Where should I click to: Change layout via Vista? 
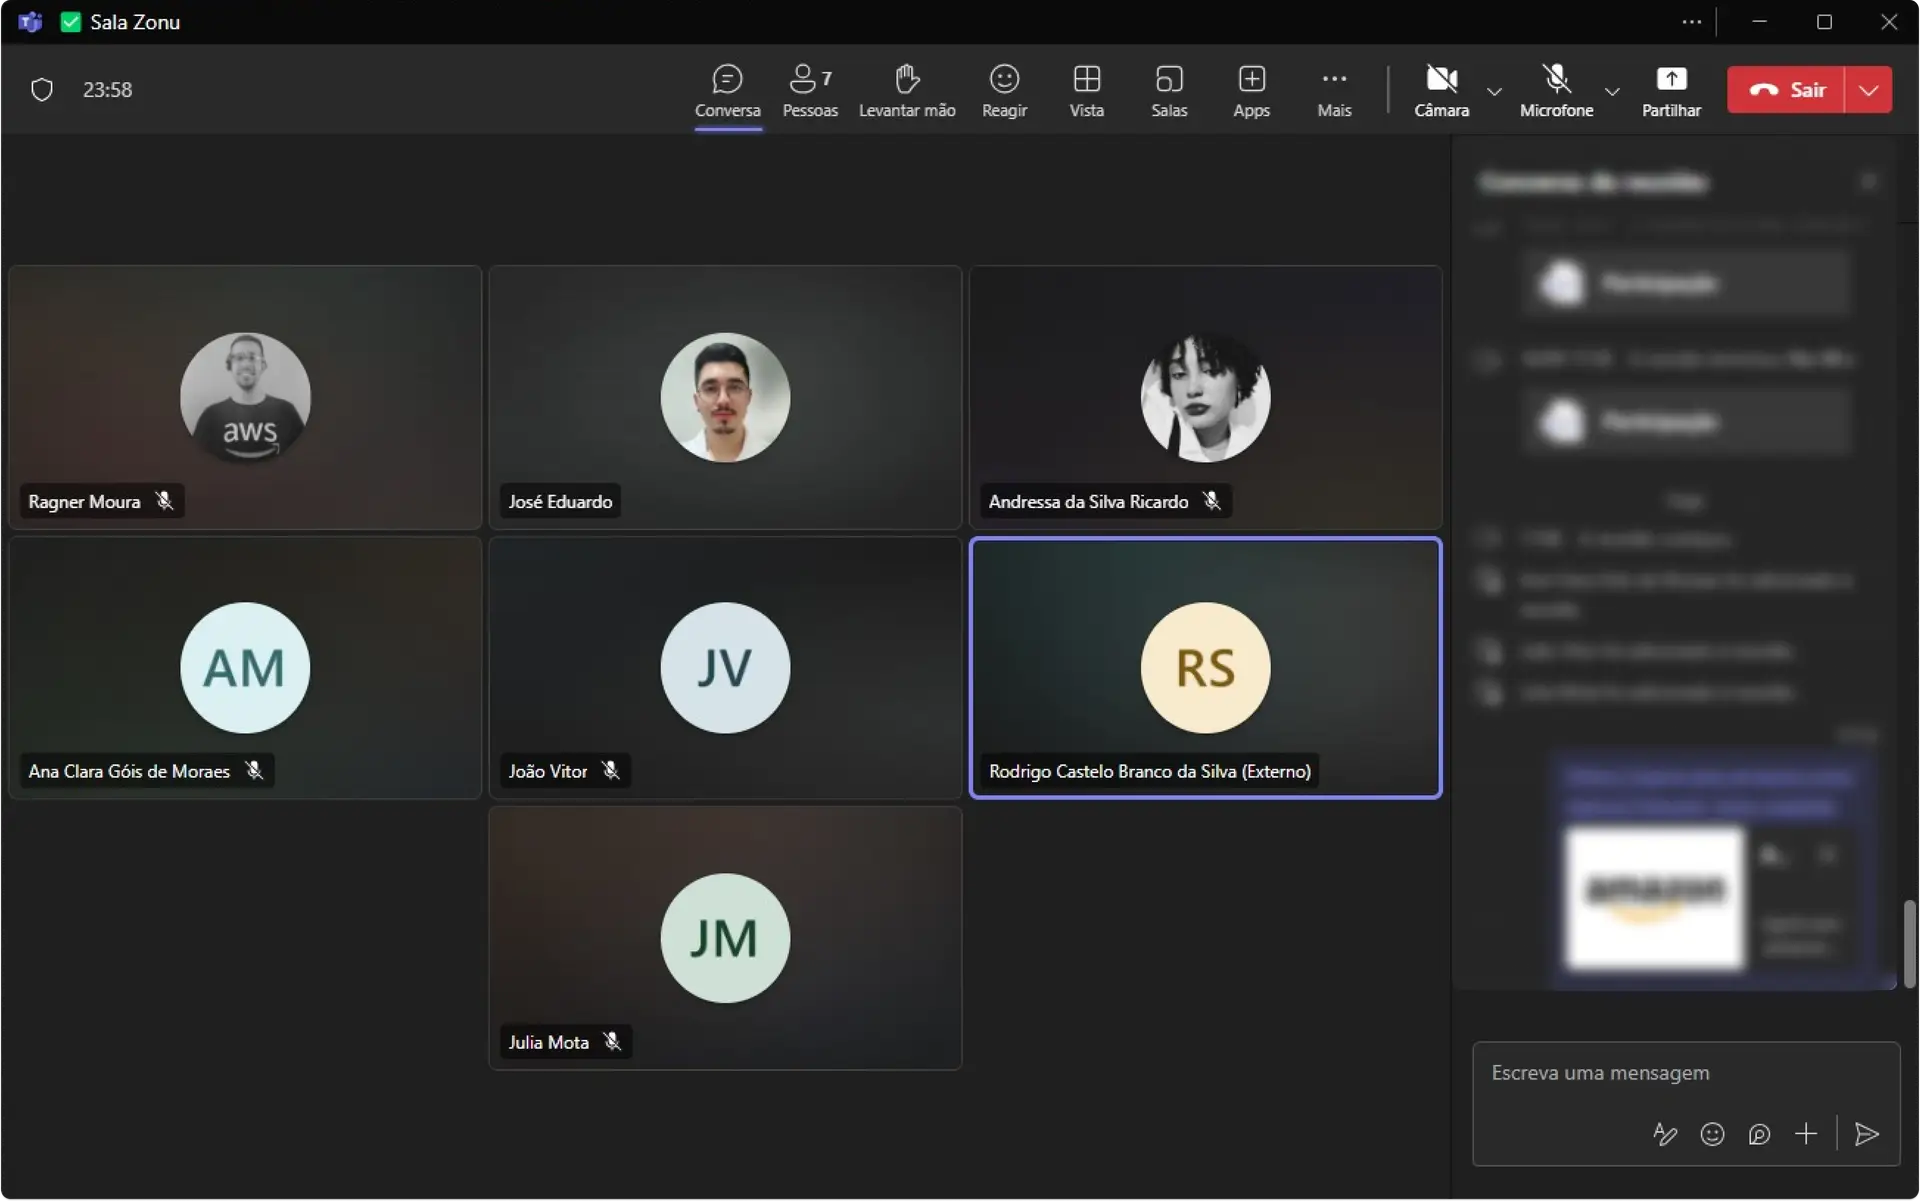click(x=1086, y=90)
